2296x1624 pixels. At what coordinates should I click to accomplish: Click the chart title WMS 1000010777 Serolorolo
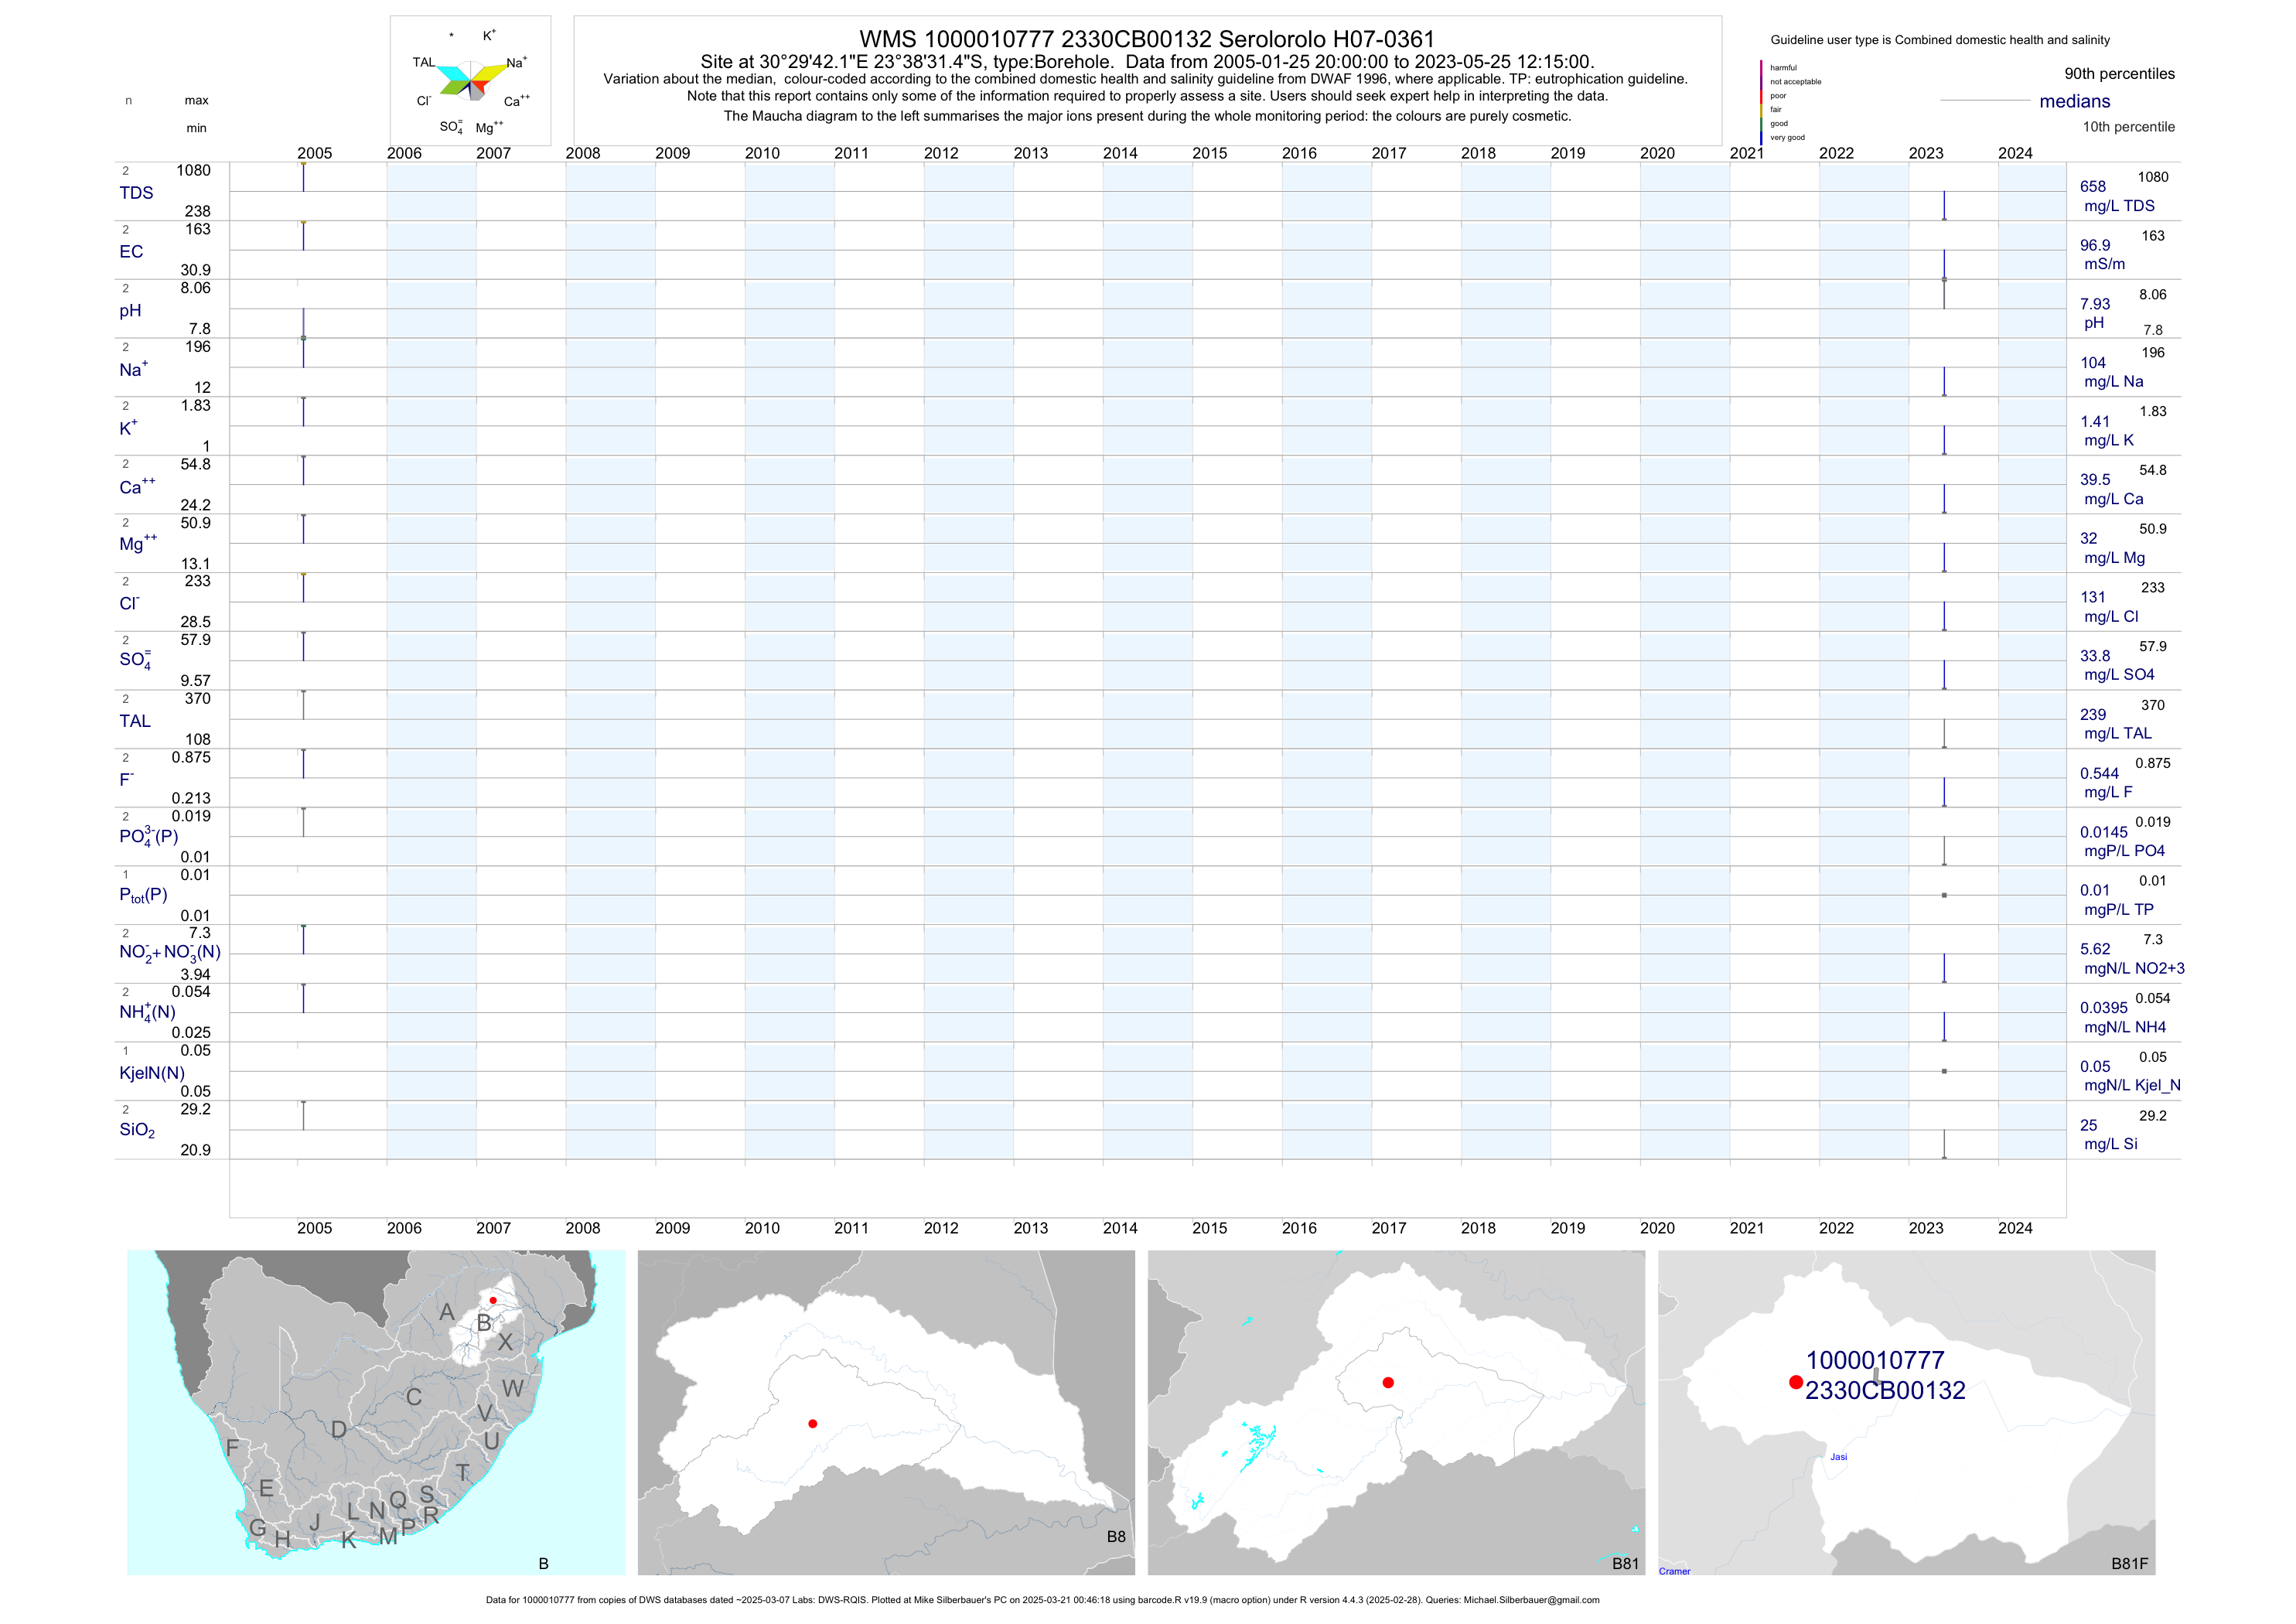(1147, 39)
